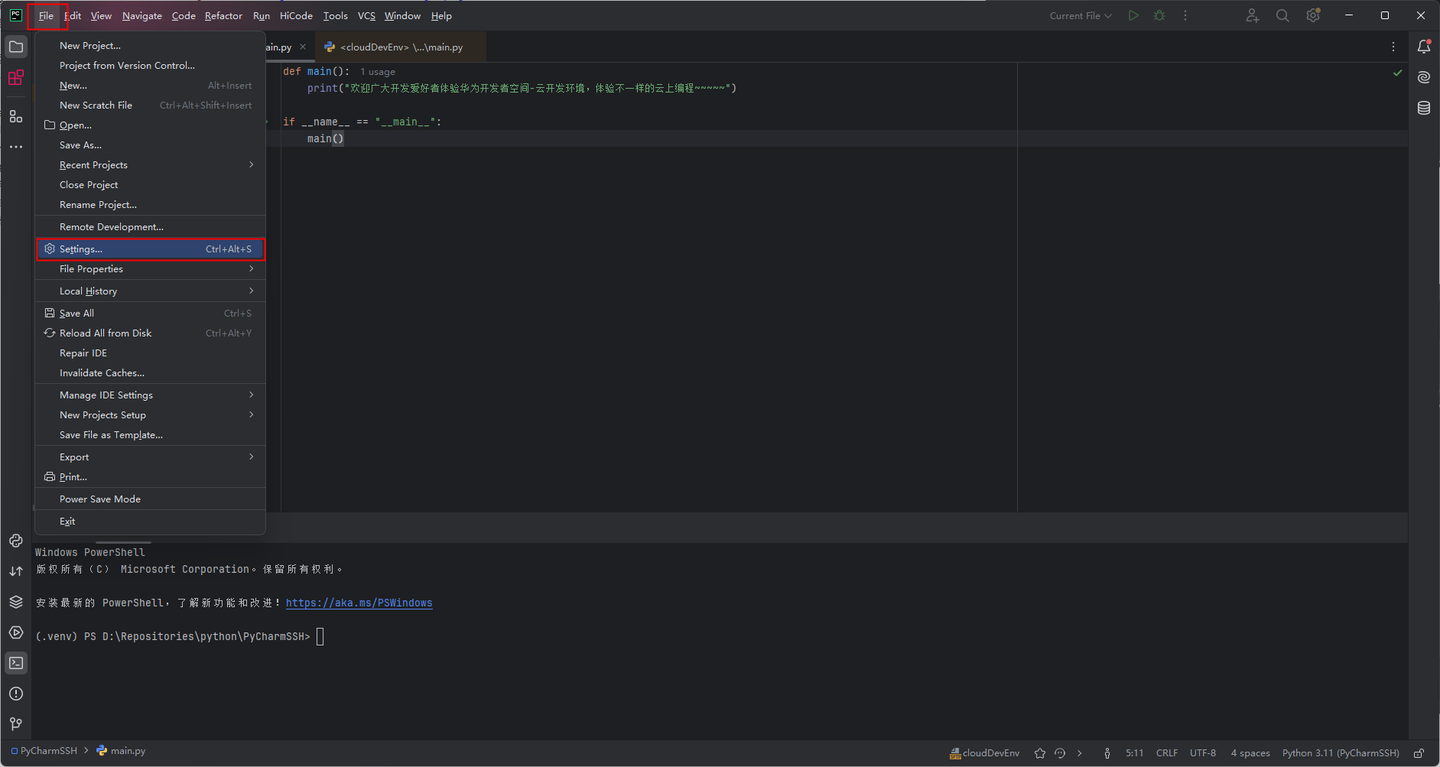Open the Terminal tool window
This screenshot has width=1440, height=767.
(x=15, y=662)
